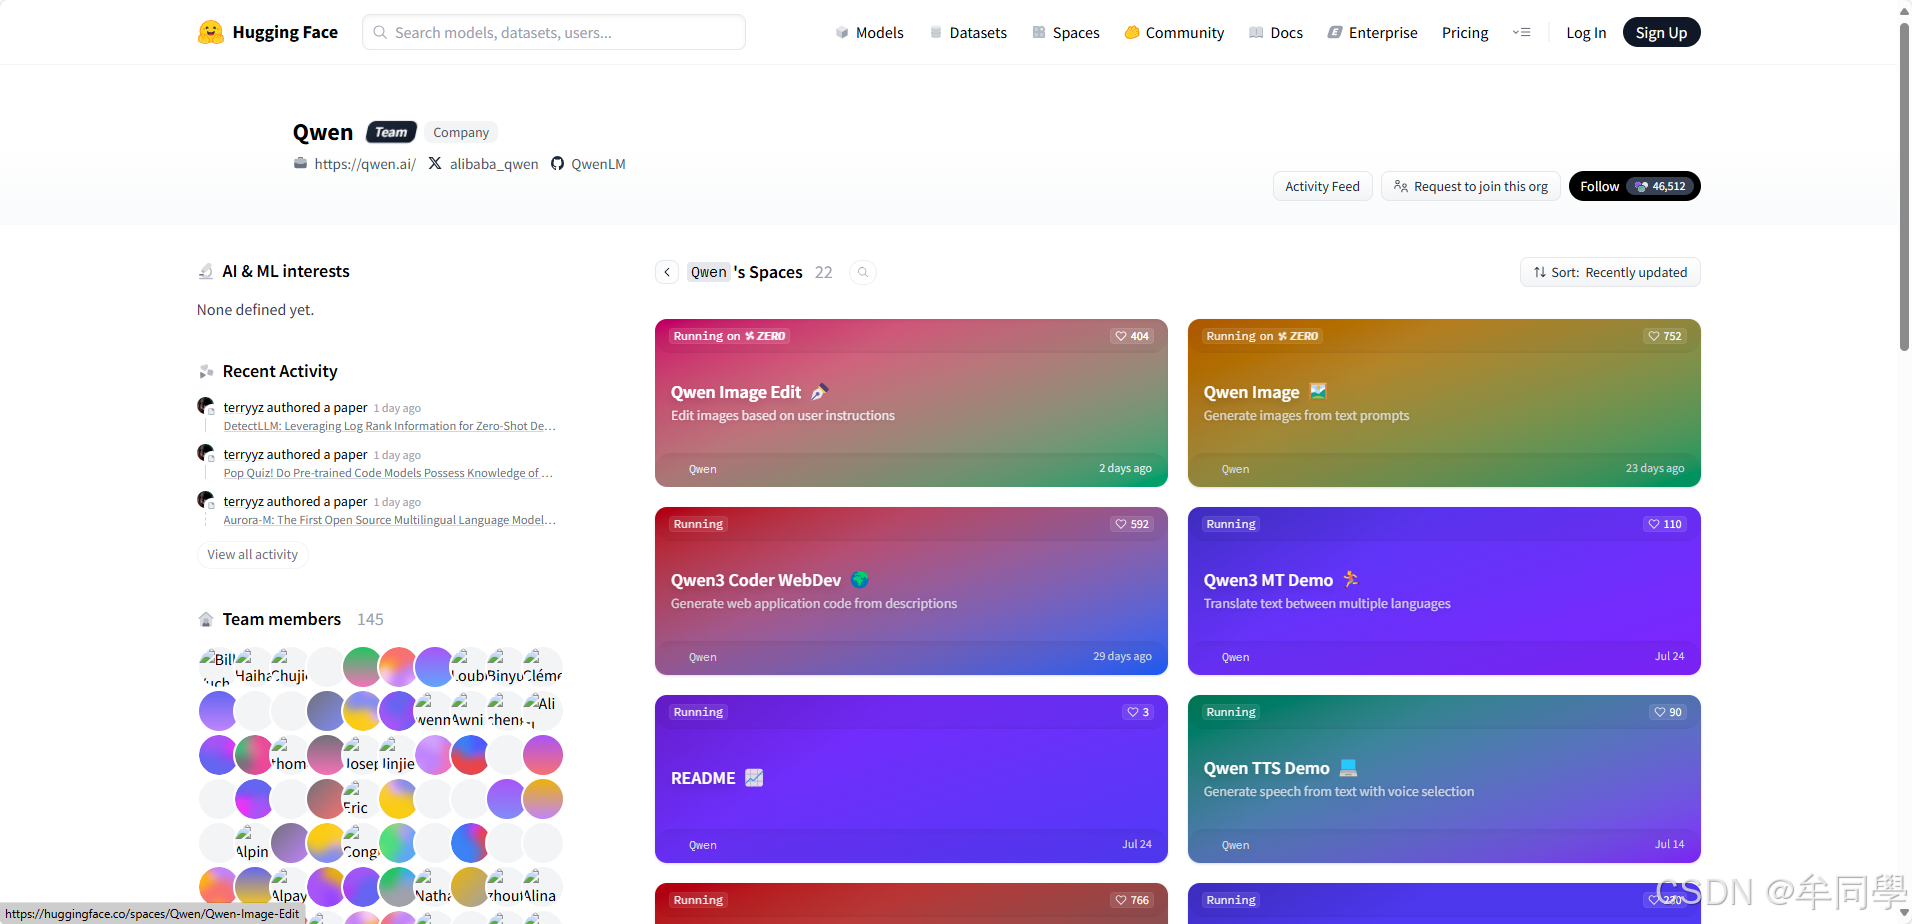Image resolution: width=1912 pixels, height=924 pixels.
Task: Click the 110 likes heart on Qwen3 MT Demo
Action: pyautogui.click(x=1665, y=524)
